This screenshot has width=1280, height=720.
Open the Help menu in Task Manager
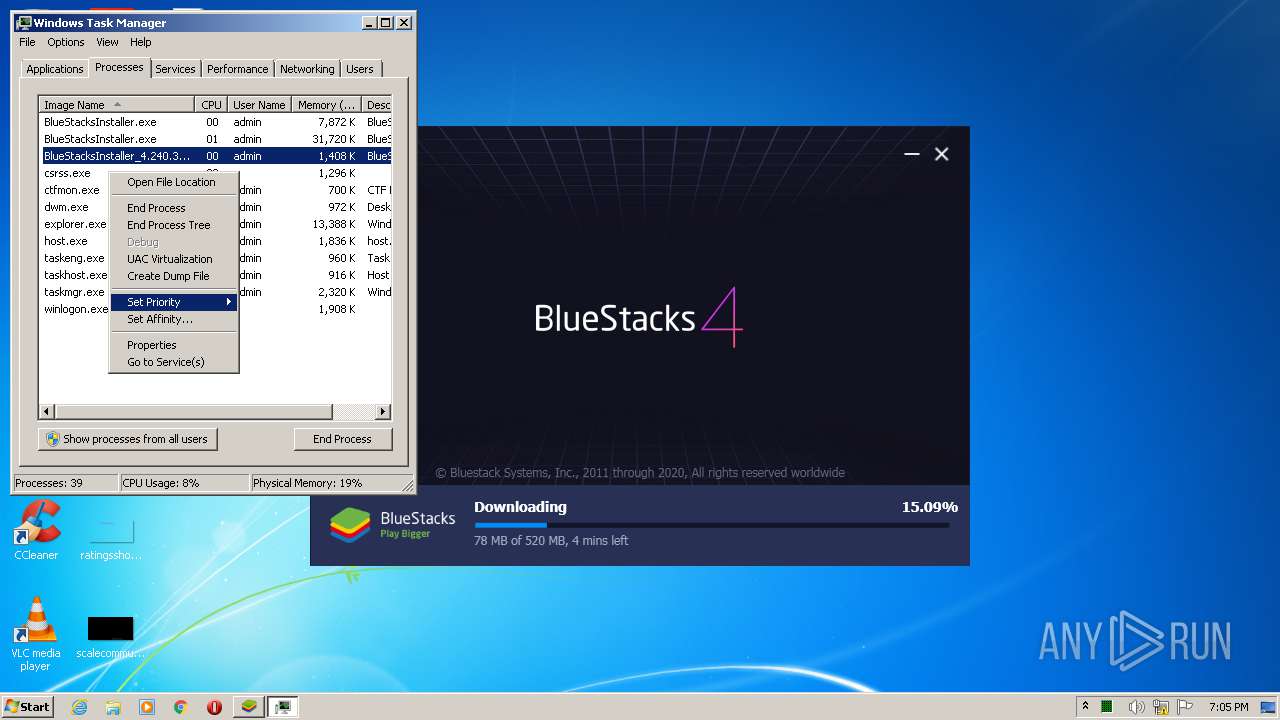coord(141,42)
